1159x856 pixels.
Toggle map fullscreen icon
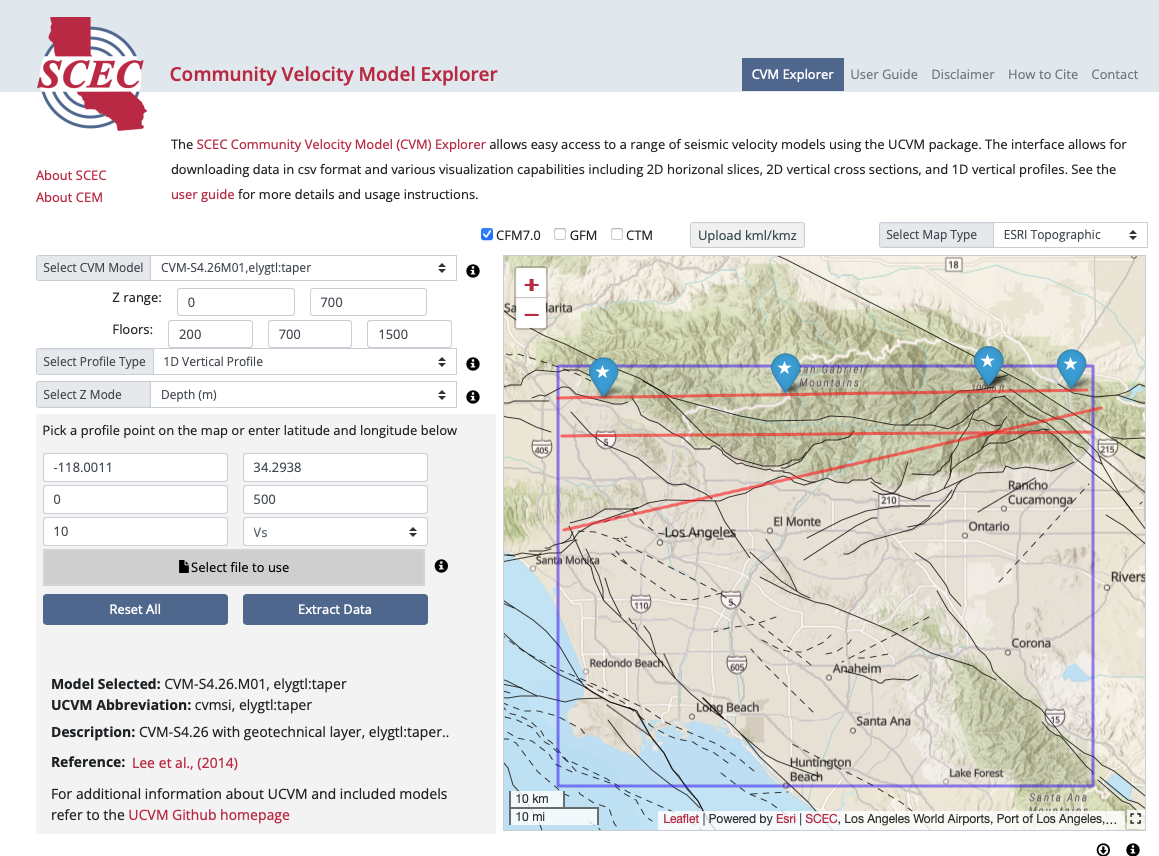(x=1134, y=818)
